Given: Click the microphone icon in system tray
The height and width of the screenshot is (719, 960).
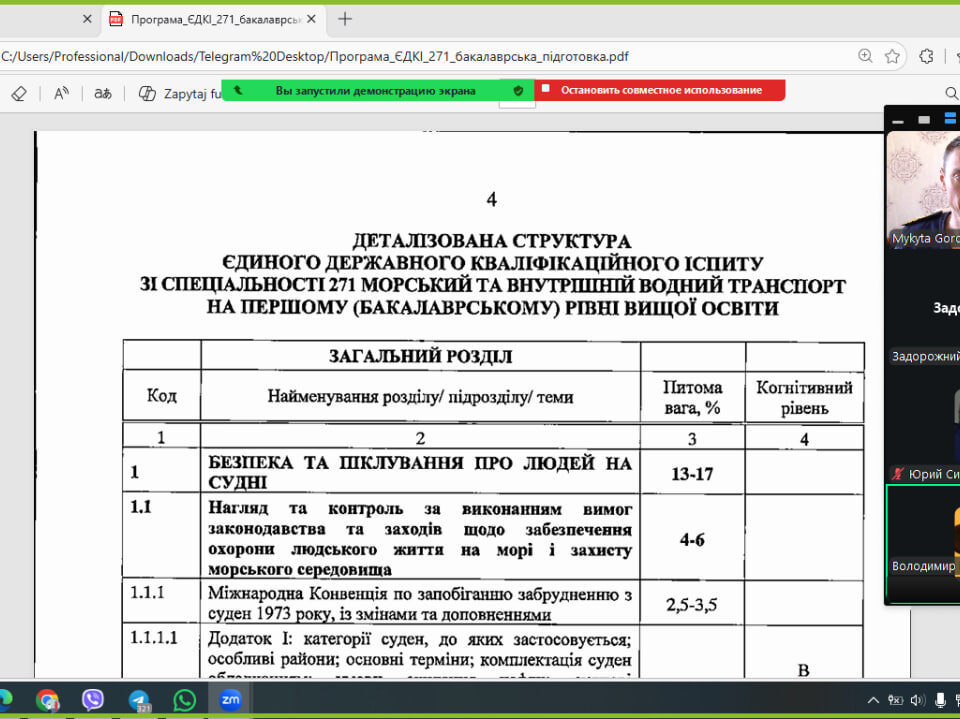Looking at the screenshot, I should point(940,700).
